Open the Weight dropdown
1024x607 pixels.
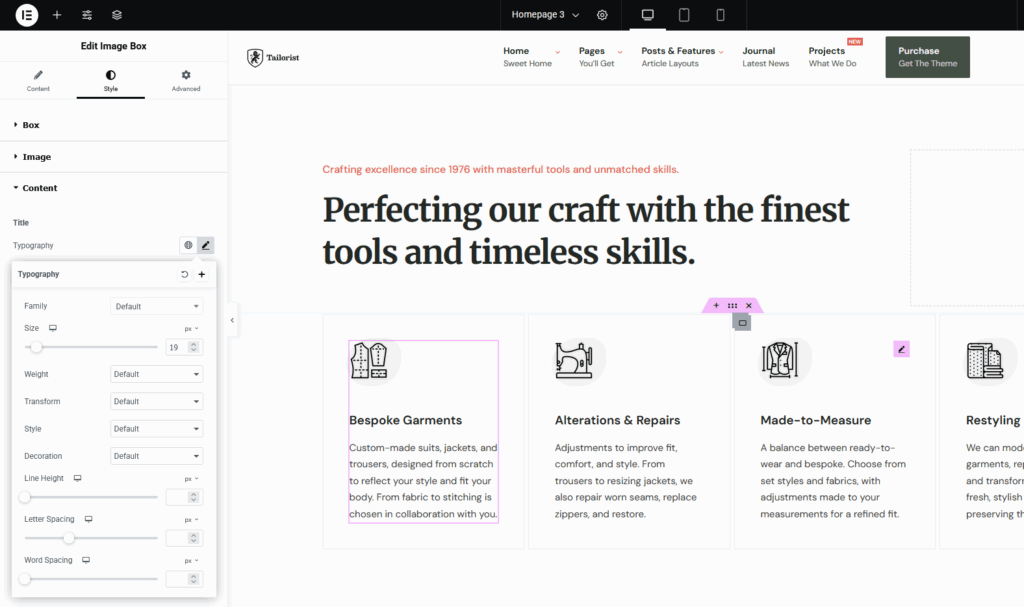pos(156,374)
